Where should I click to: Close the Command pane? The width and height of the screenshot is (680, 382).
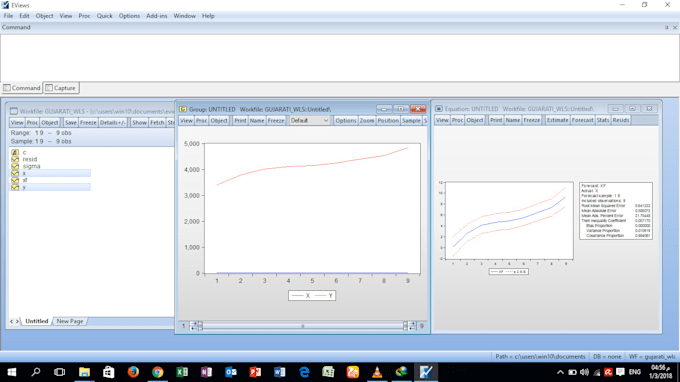pyautogui.click(x=675, y=27)
